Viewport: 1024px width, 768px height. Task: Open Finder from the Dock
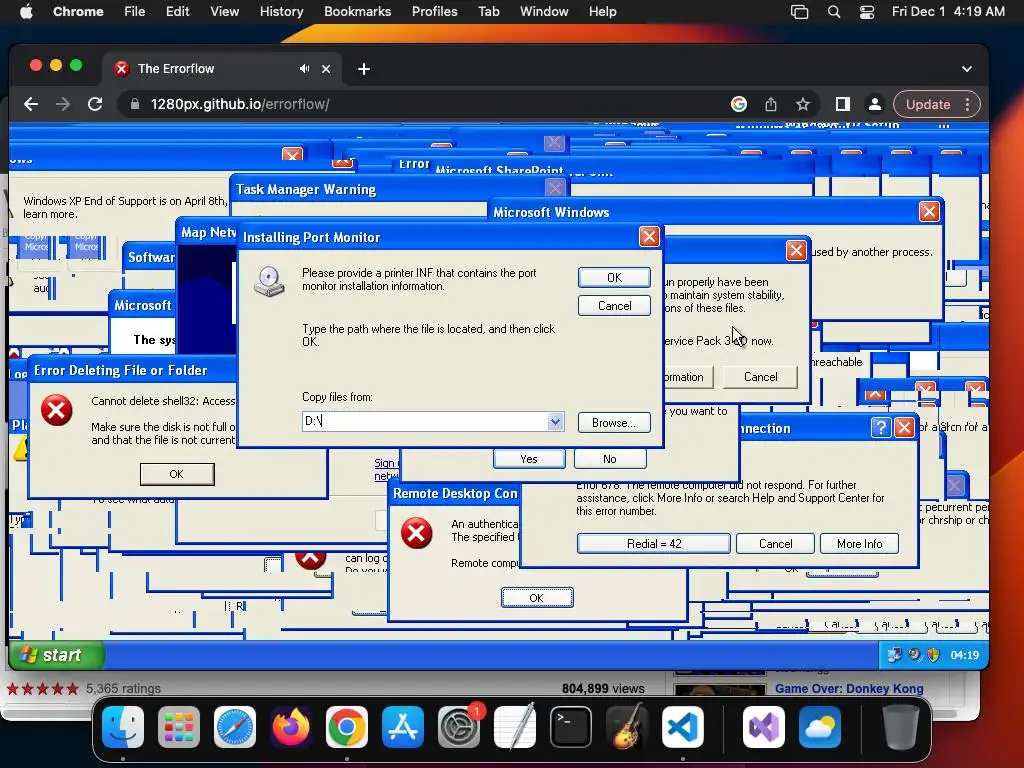click(x=123, y=727)
